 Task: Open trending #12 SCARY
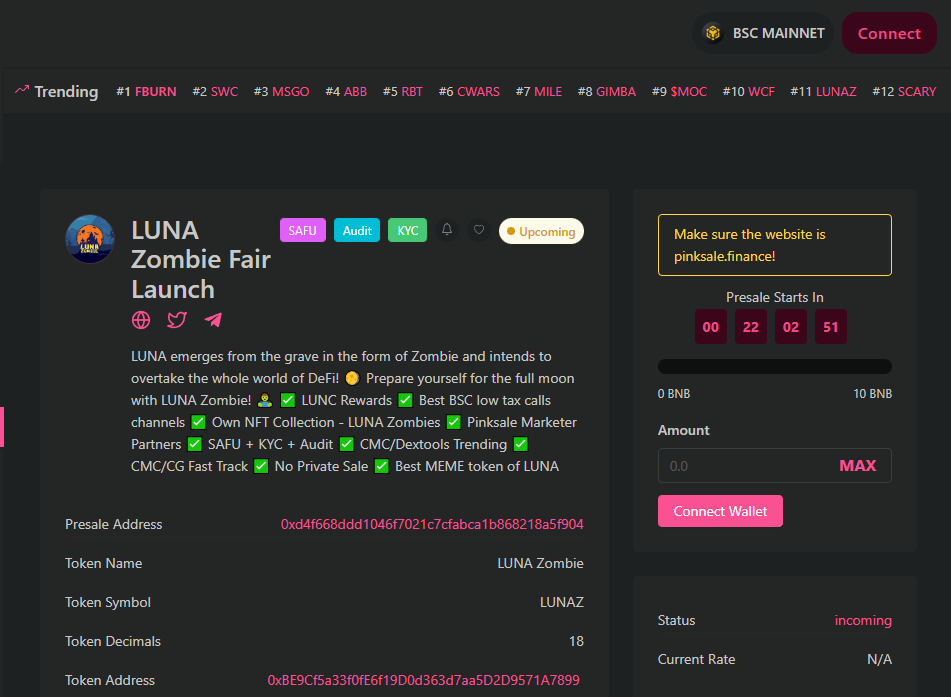pyautogui.click(x=904, y=92)
